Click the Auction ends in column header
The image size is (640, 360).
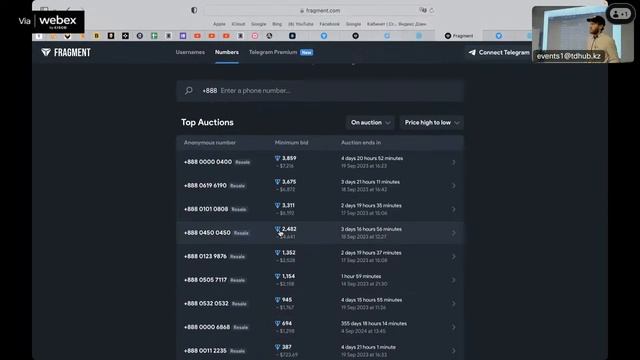[x=361, y=143]
